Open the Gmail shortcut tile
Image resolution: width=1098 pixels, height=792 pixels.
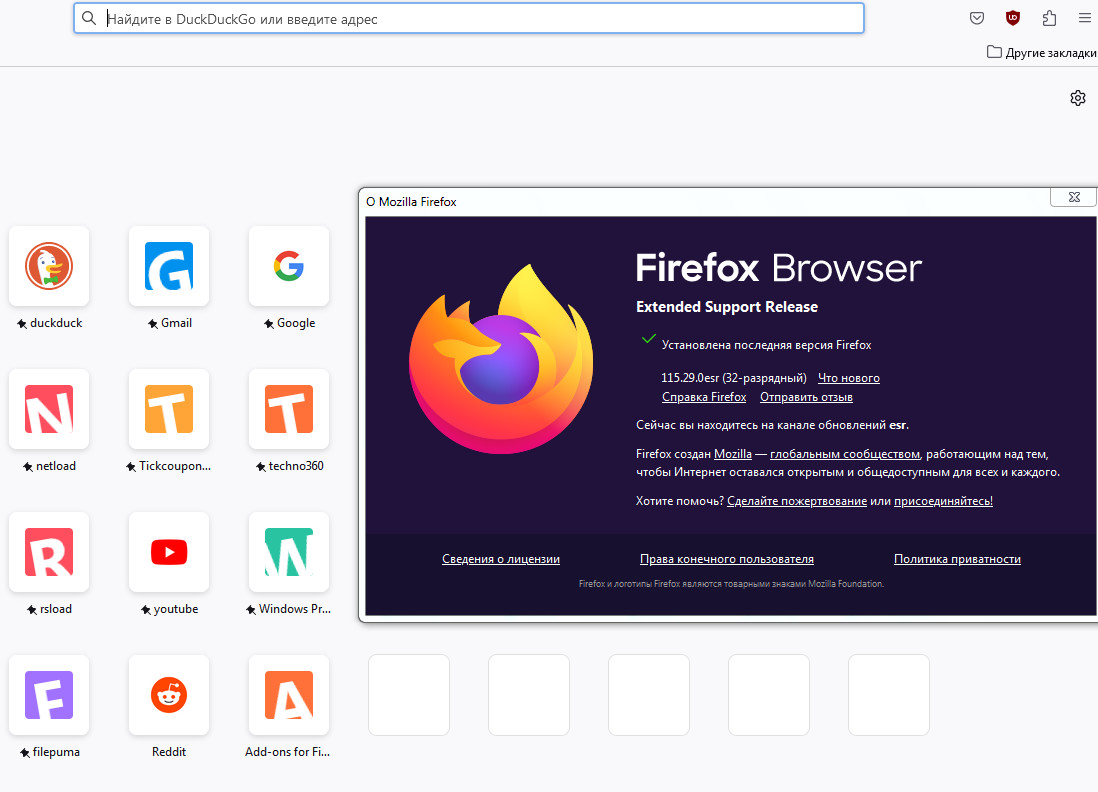[x=169, y=266]
